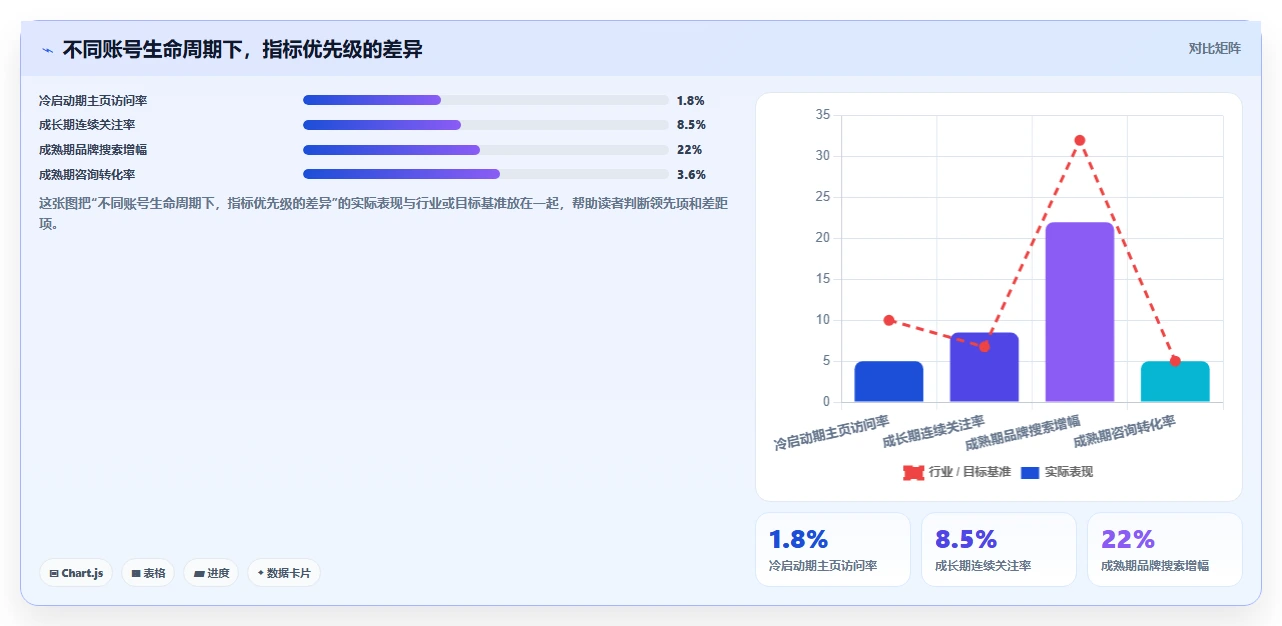
Task: Click the 成熟期咨询转化率 progress bar
Action: [486, 174]
